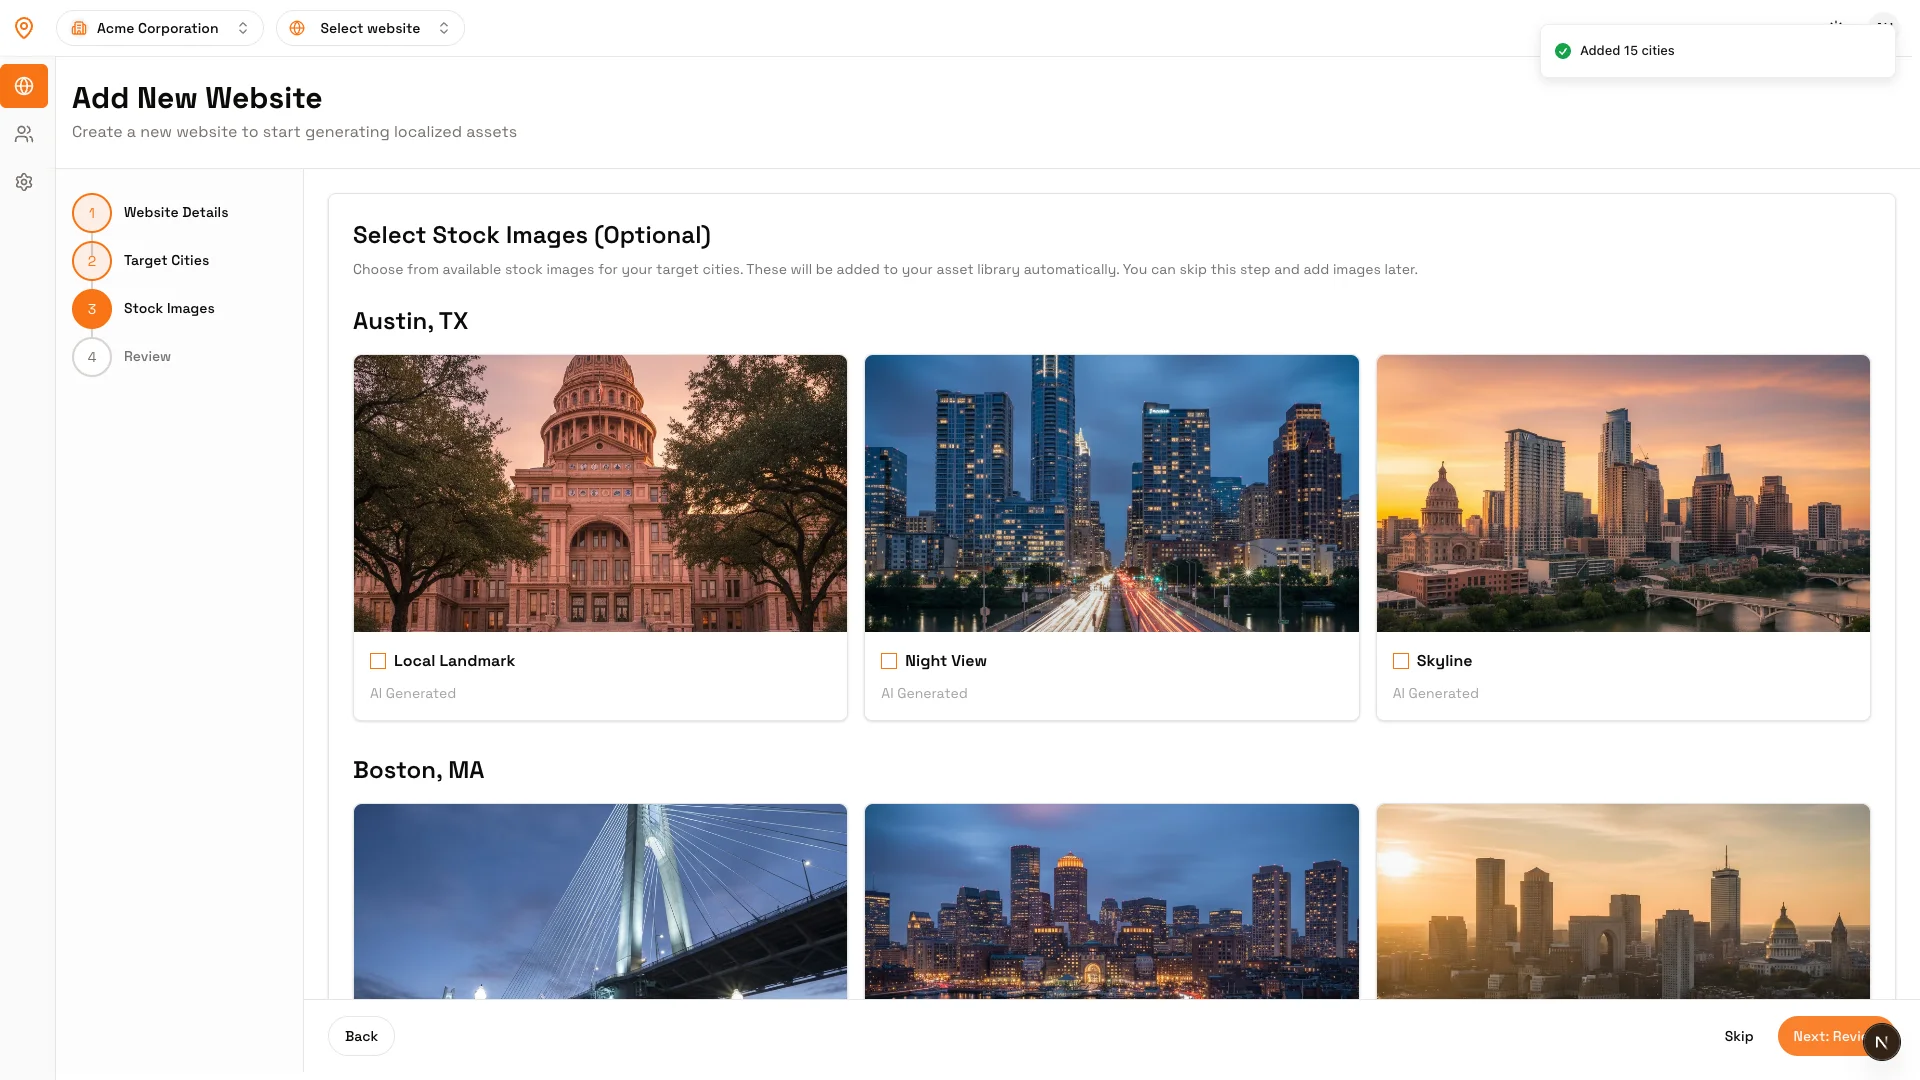
Task: Expand the Select website dropdown
Action: (370, 28)
